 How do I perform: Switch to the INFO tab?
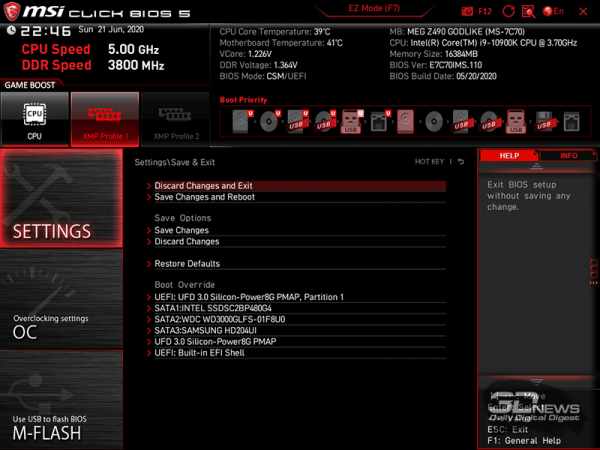coord(568,156)
